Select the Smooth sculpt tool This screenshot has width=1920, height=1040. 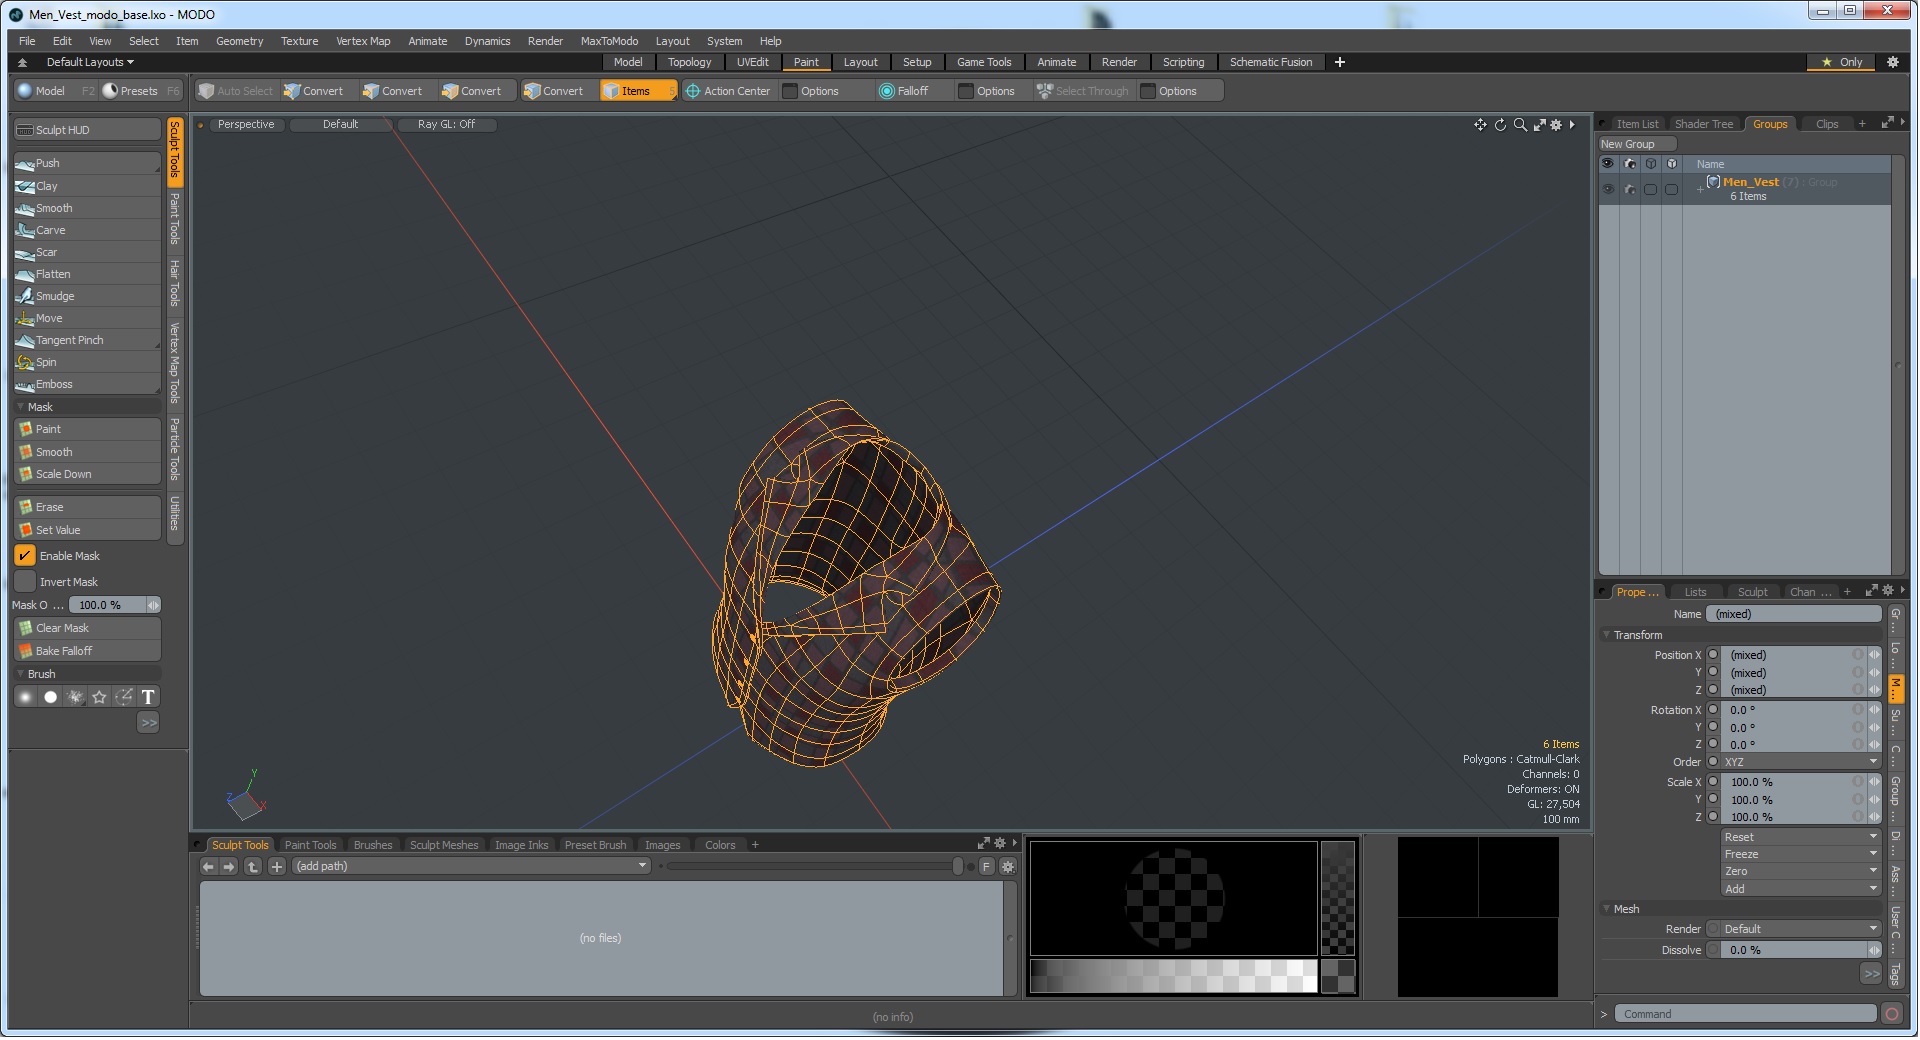(87, 208)
